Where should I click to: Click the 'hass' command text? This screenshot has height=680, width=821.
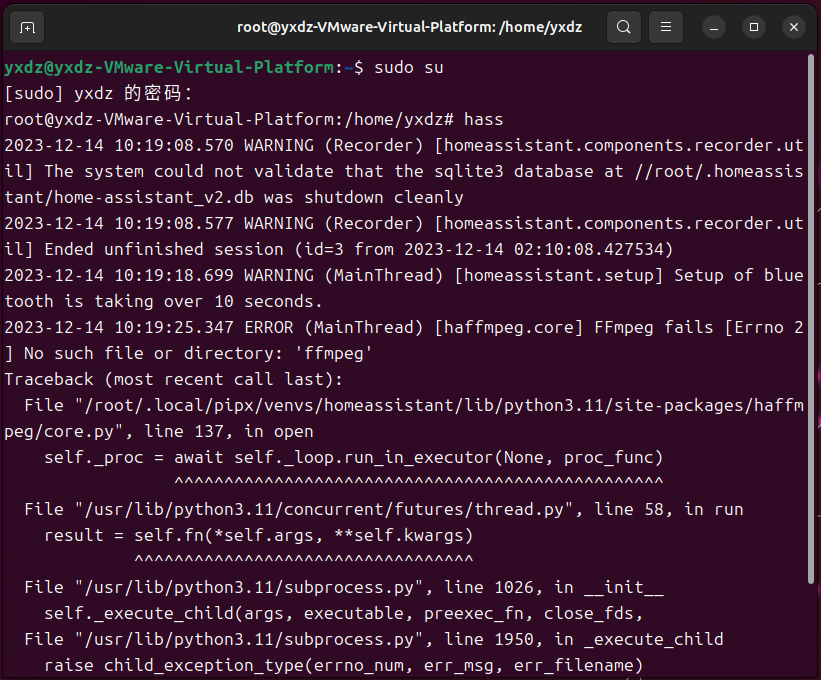[x=483, y=119]
